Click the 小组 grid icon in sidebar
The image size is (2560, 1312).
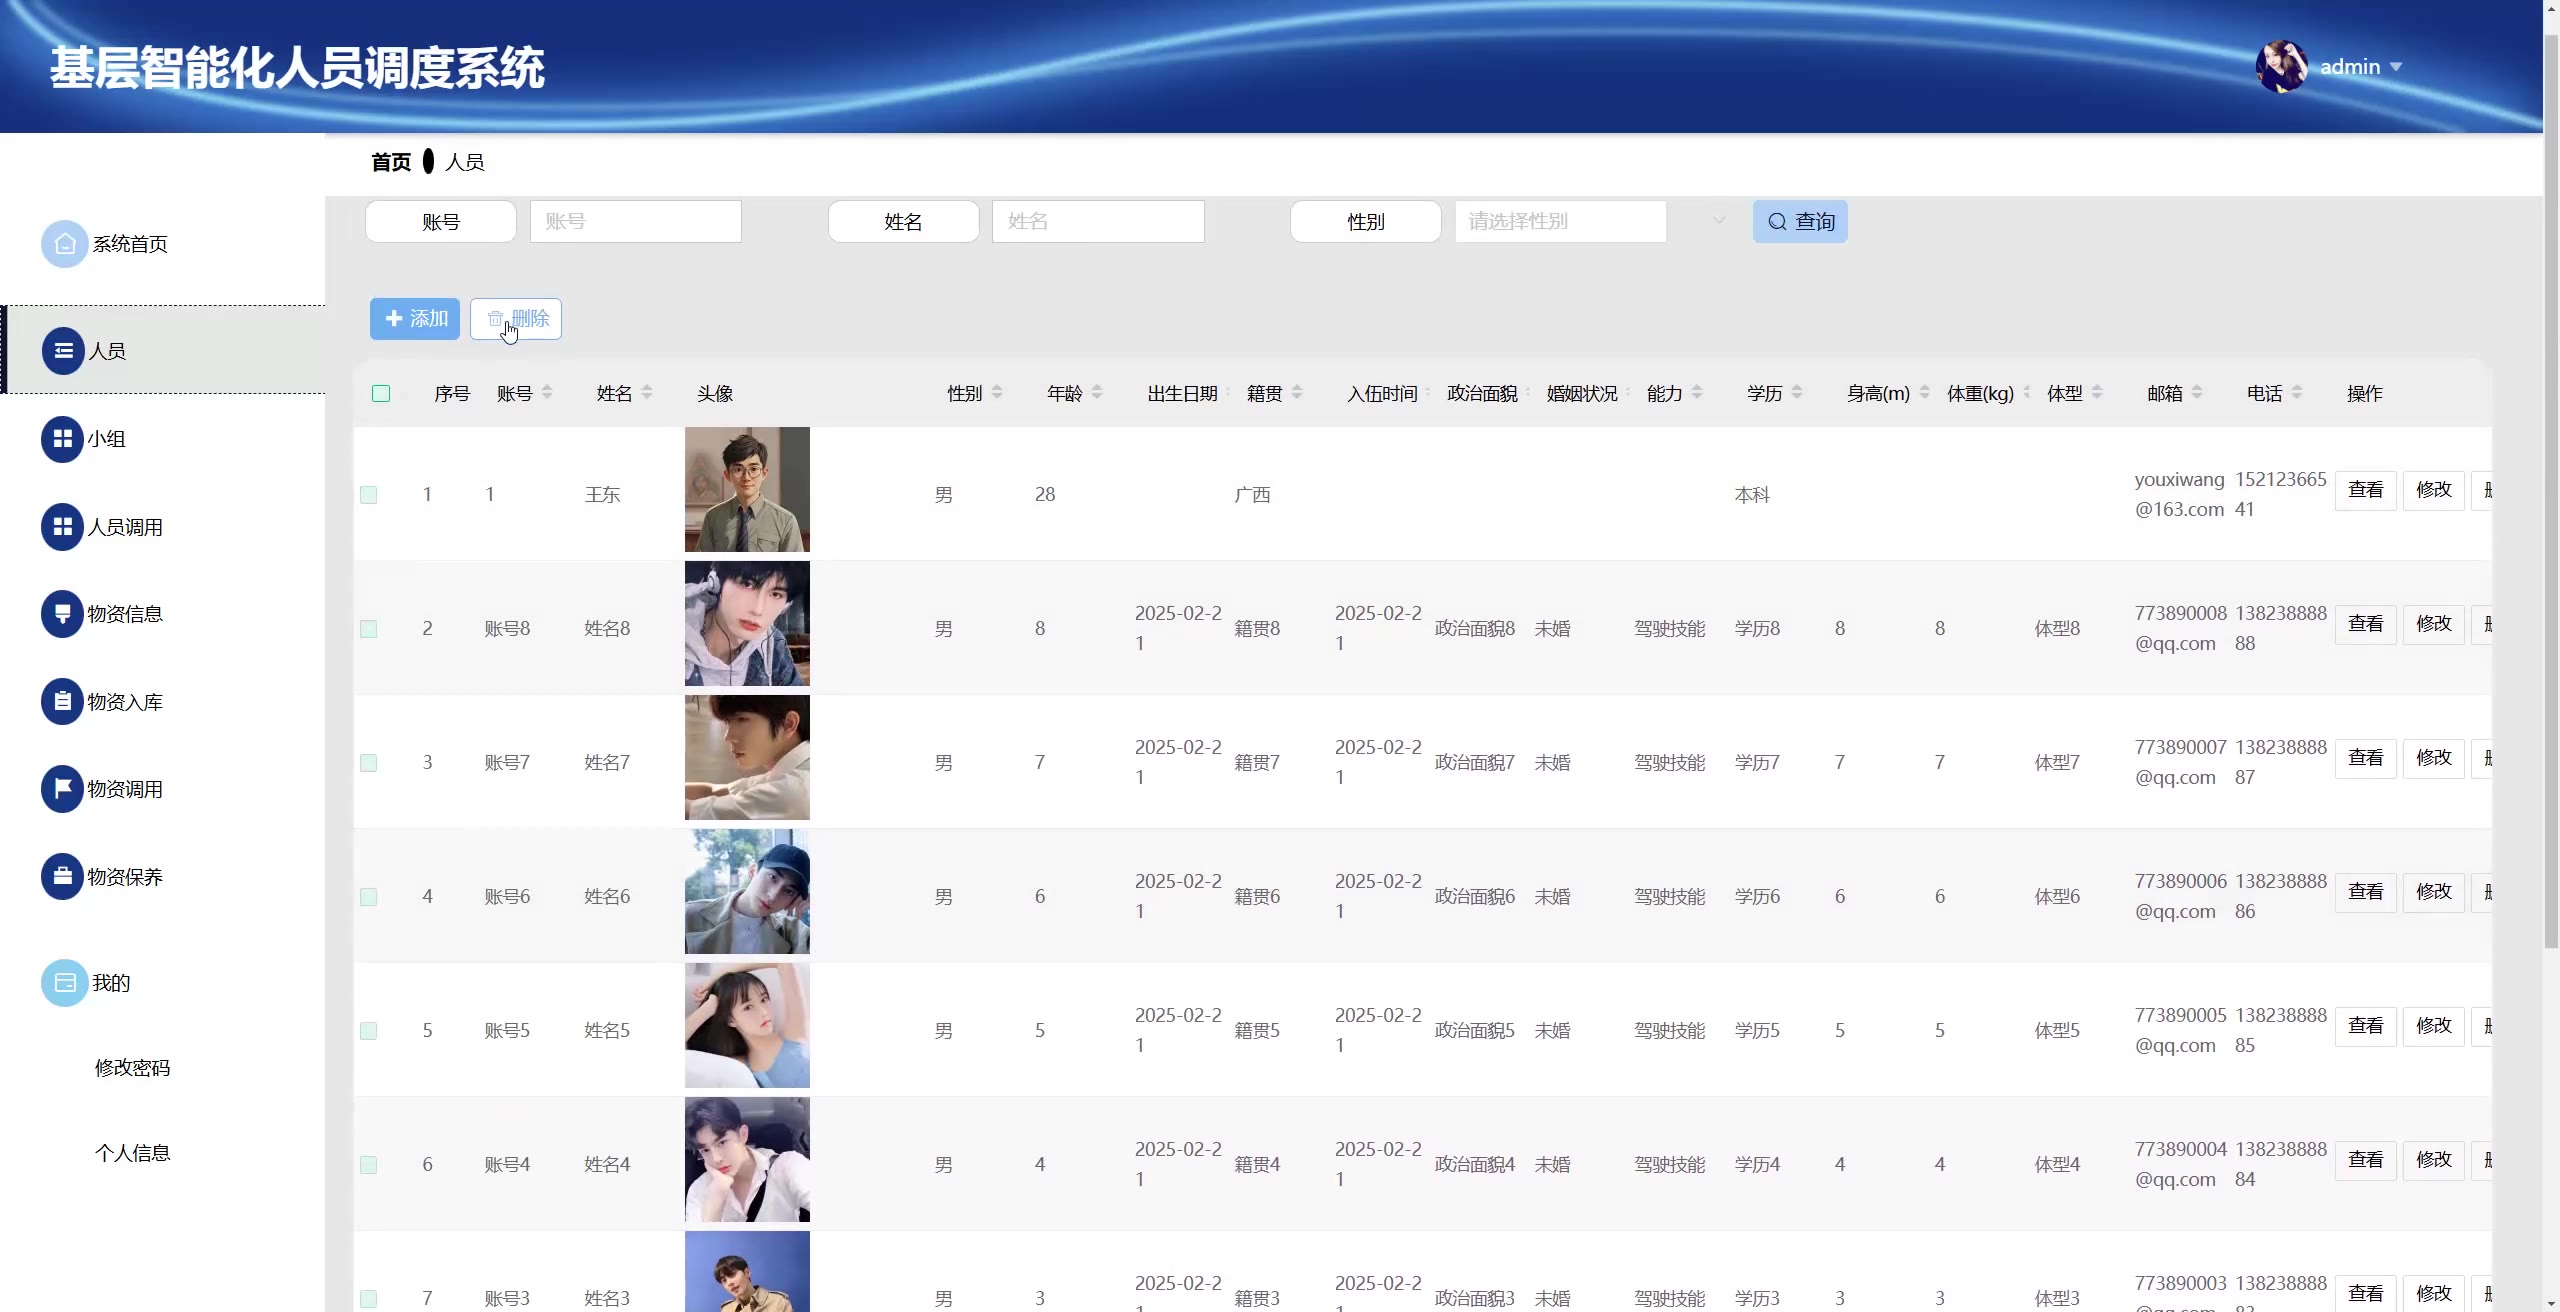click(x=62, y=439)
